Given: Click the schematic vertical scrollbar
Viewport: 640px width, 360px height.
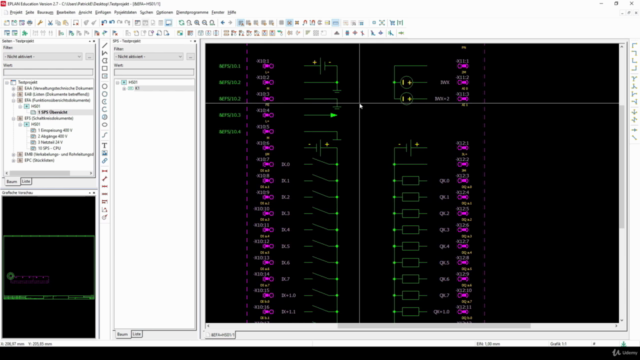Looking at the screenshot, I should coord(622,167).
